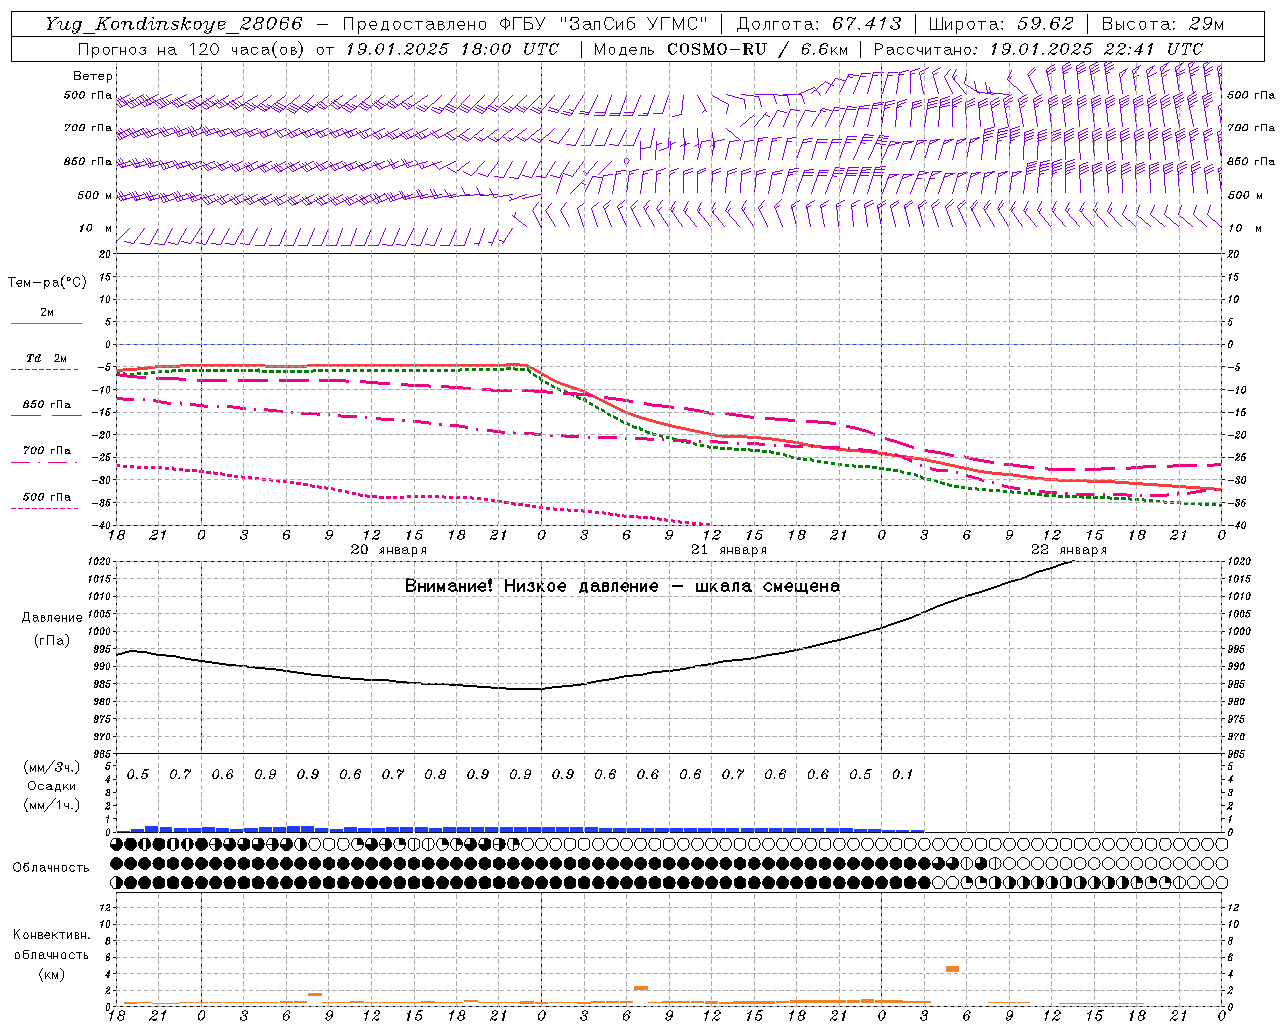
Task: Click the Осадки precipitation label
Action: pyautogui.click(x=51, y=786)
